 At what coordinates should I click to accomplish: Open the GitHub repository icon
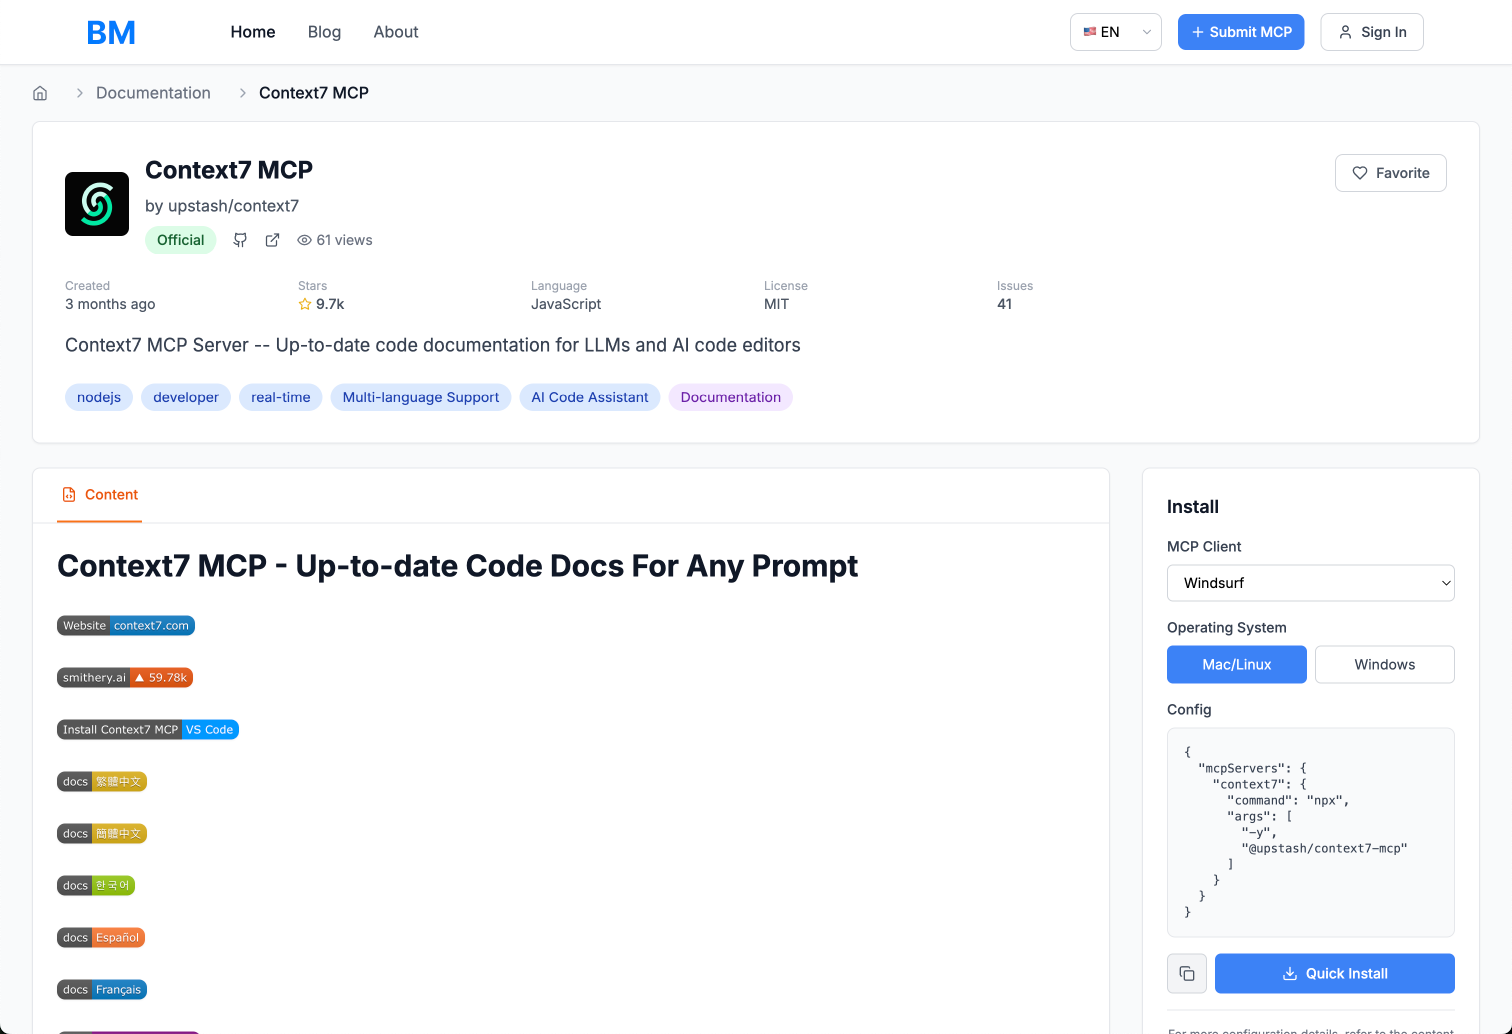coord(240,240)
